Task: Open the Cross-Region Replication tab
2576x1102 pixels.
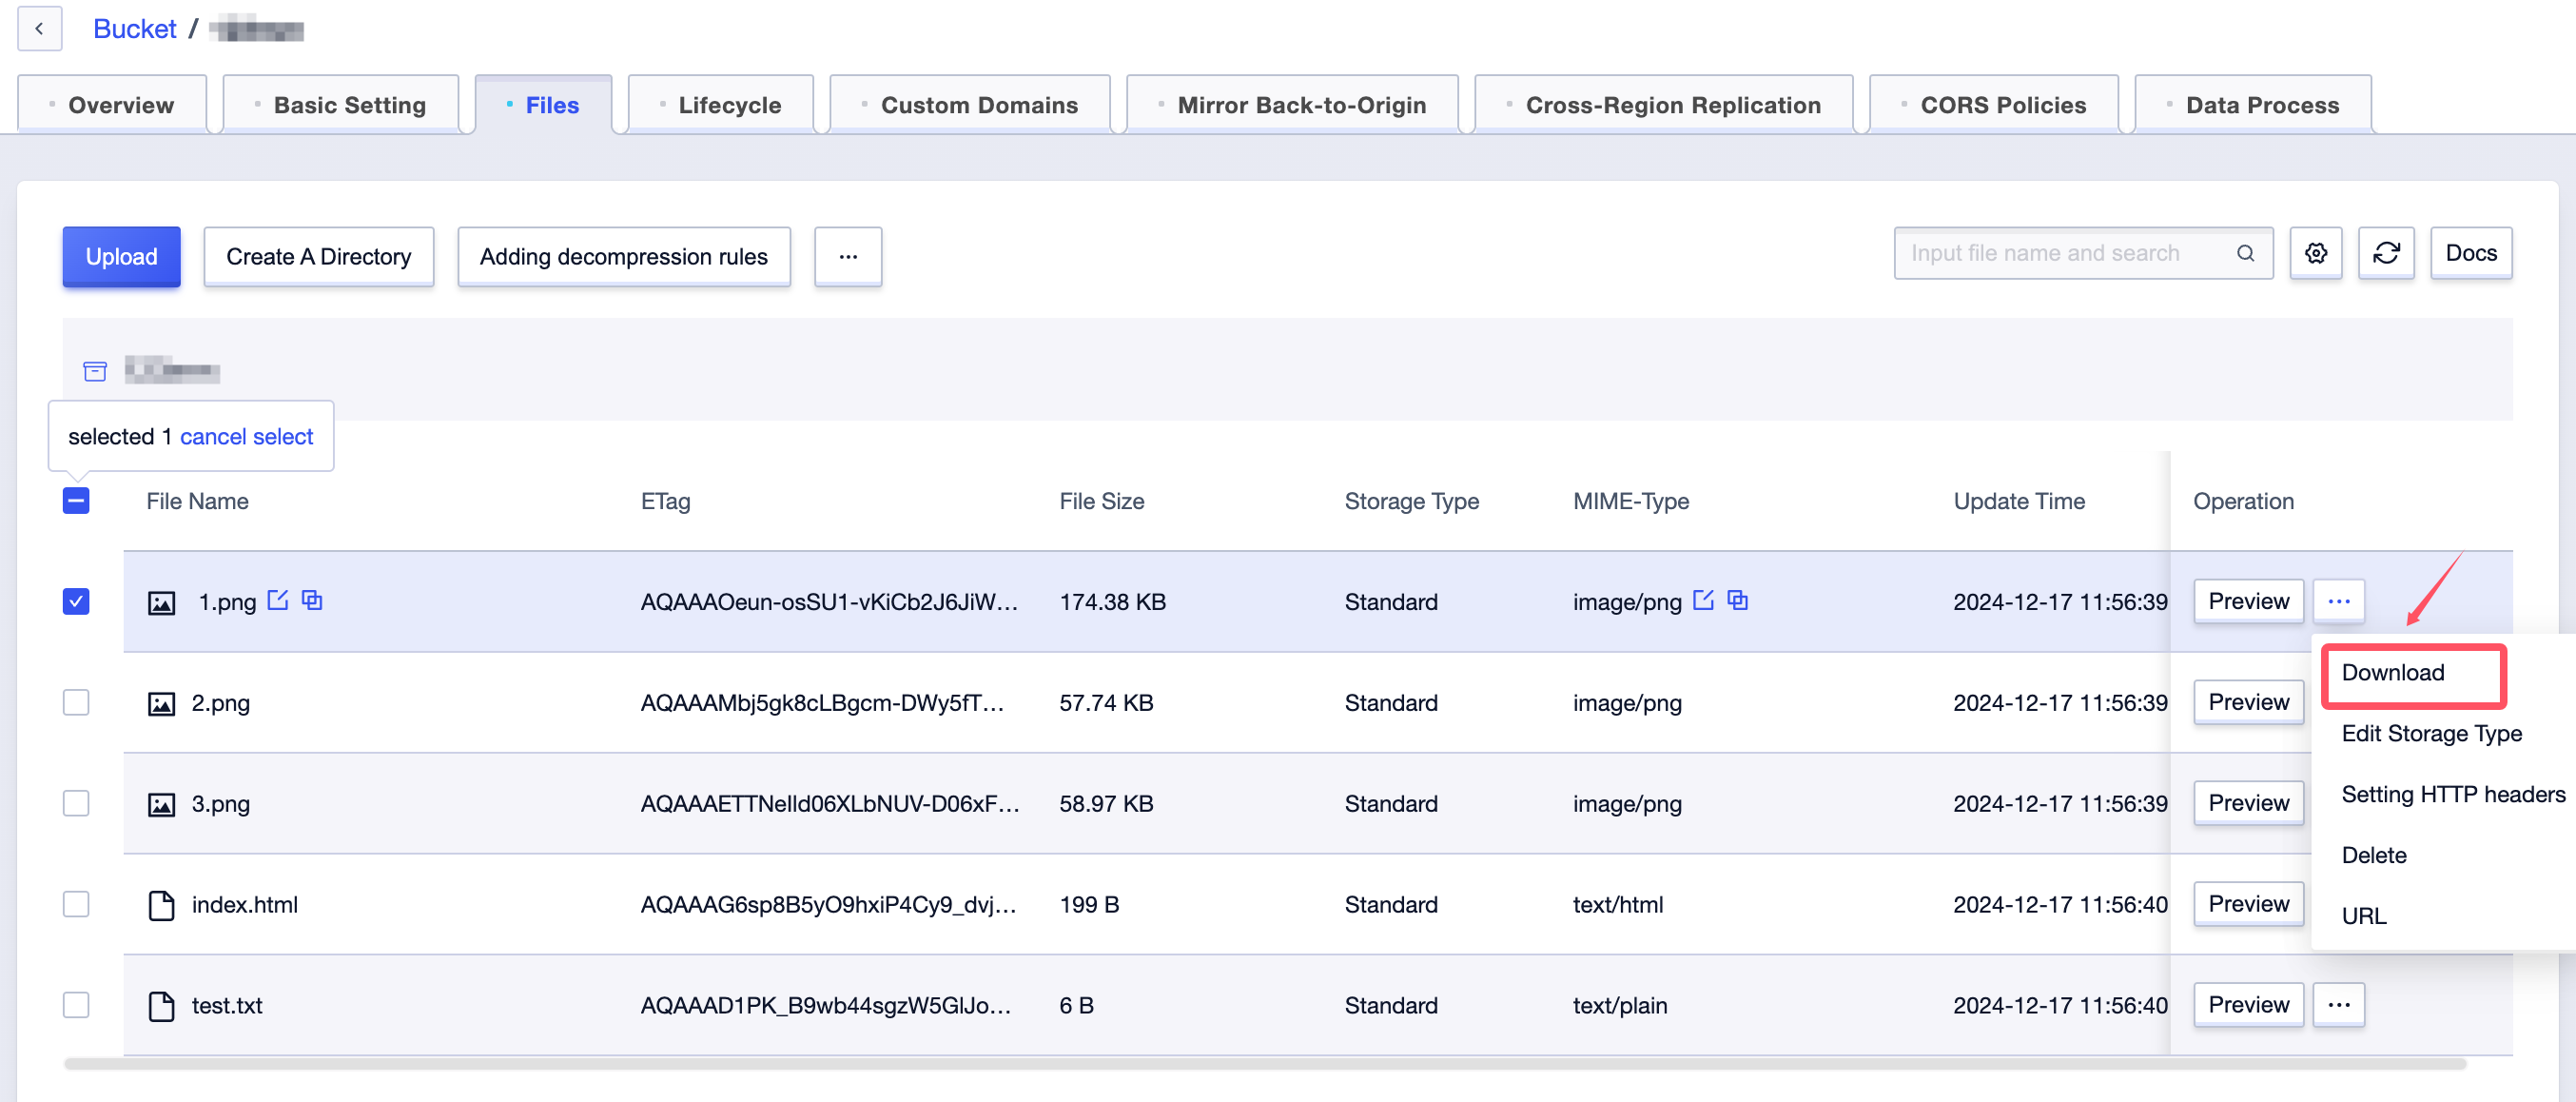Action: (1664, 104)
